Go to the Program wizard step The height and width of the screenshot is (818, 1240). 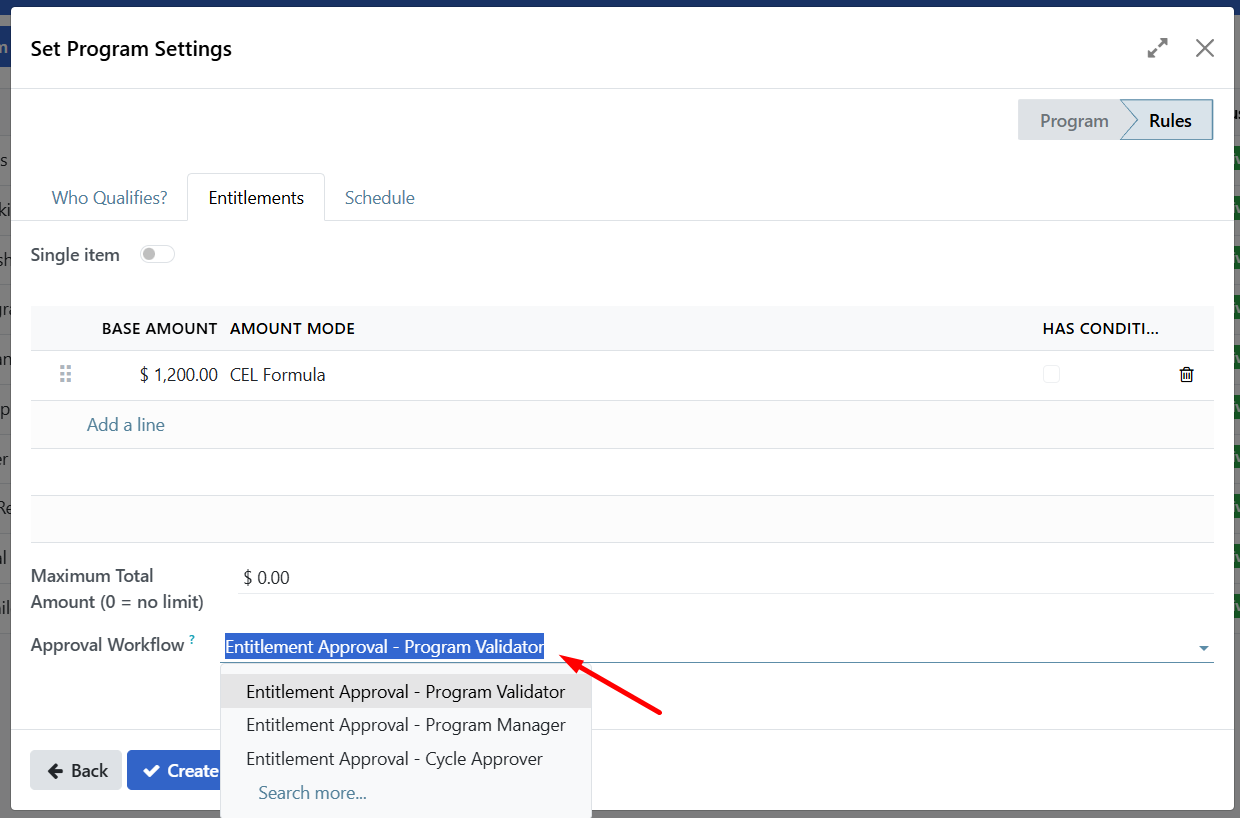pyautogui.click(x=1073, y=121)
